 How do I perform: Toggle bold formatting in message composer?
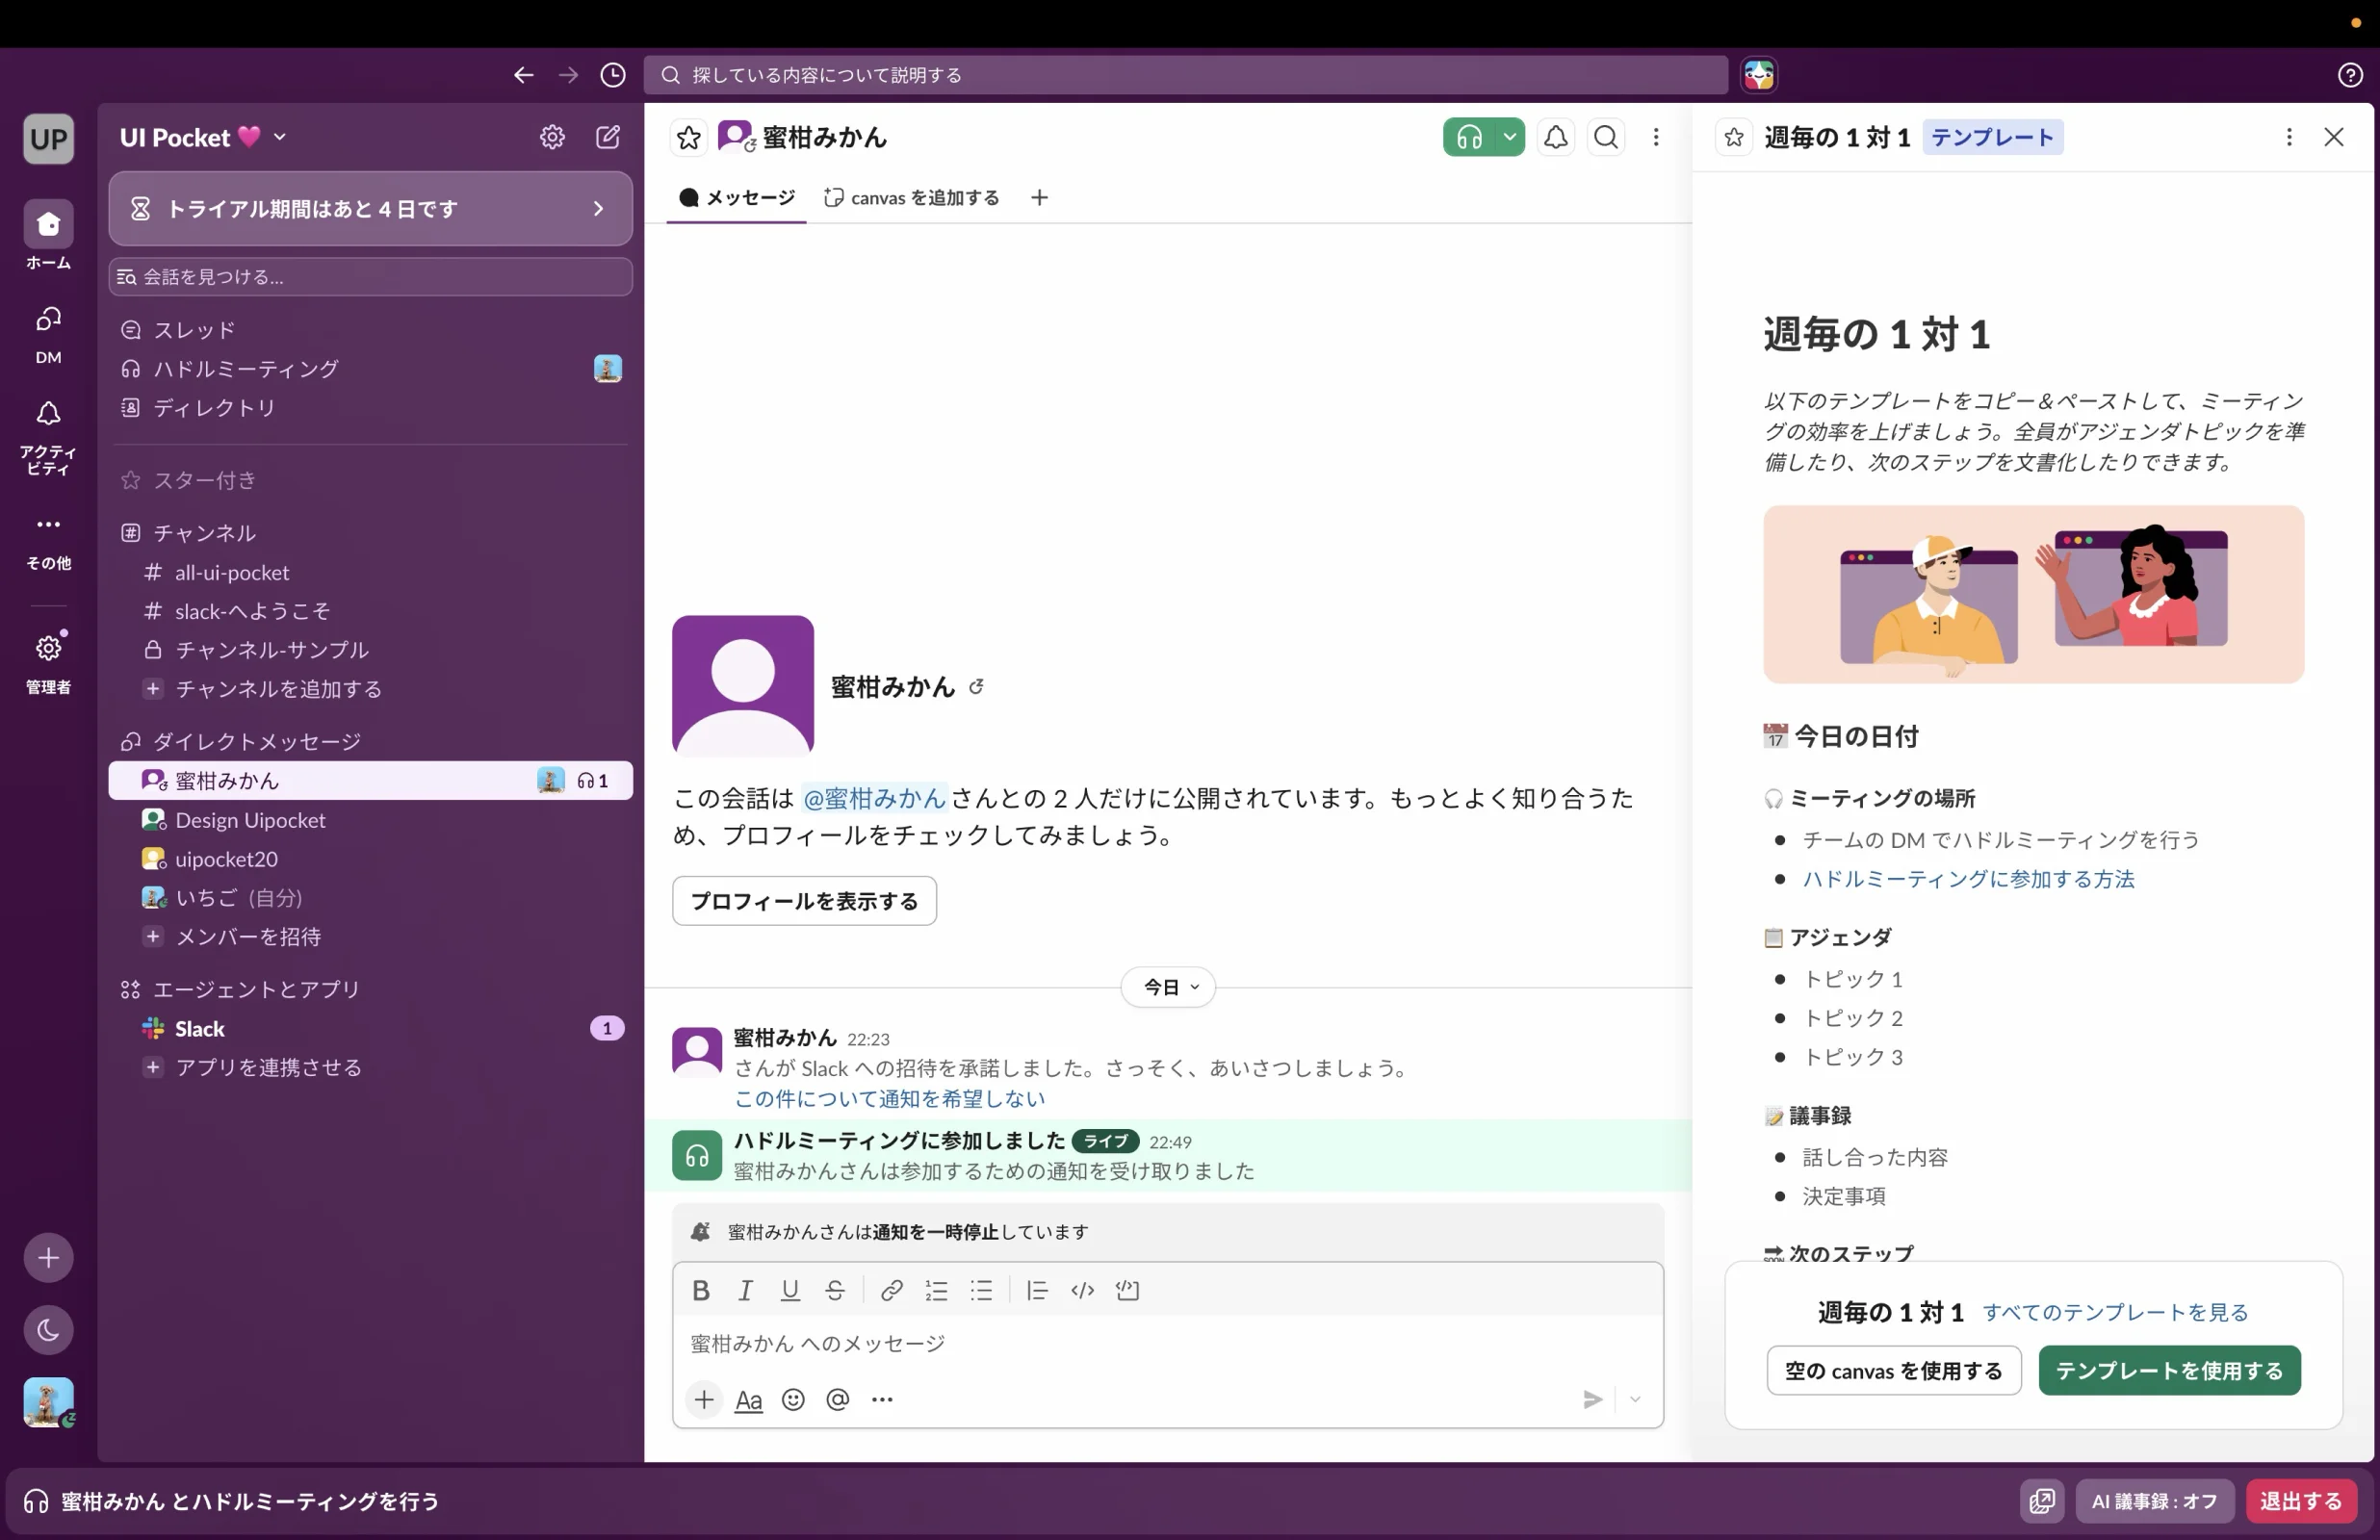coord(701,1290)
